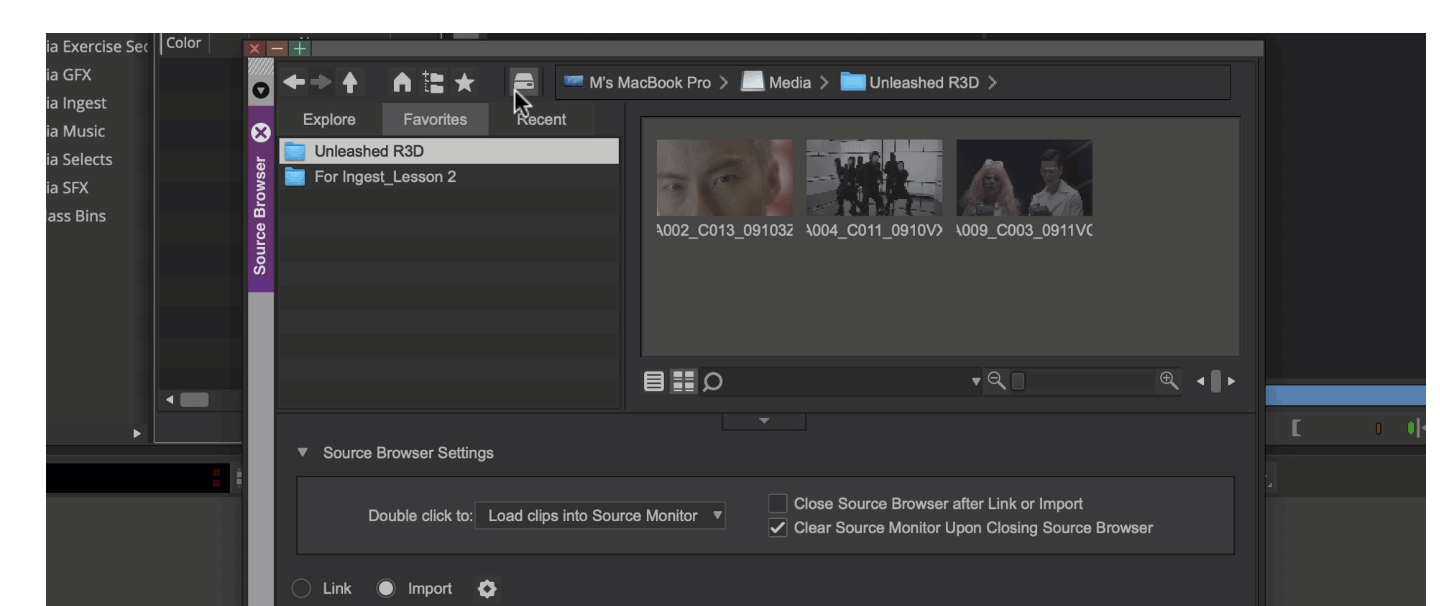Click the folder tree hierarchy icon

coord(433,83)
